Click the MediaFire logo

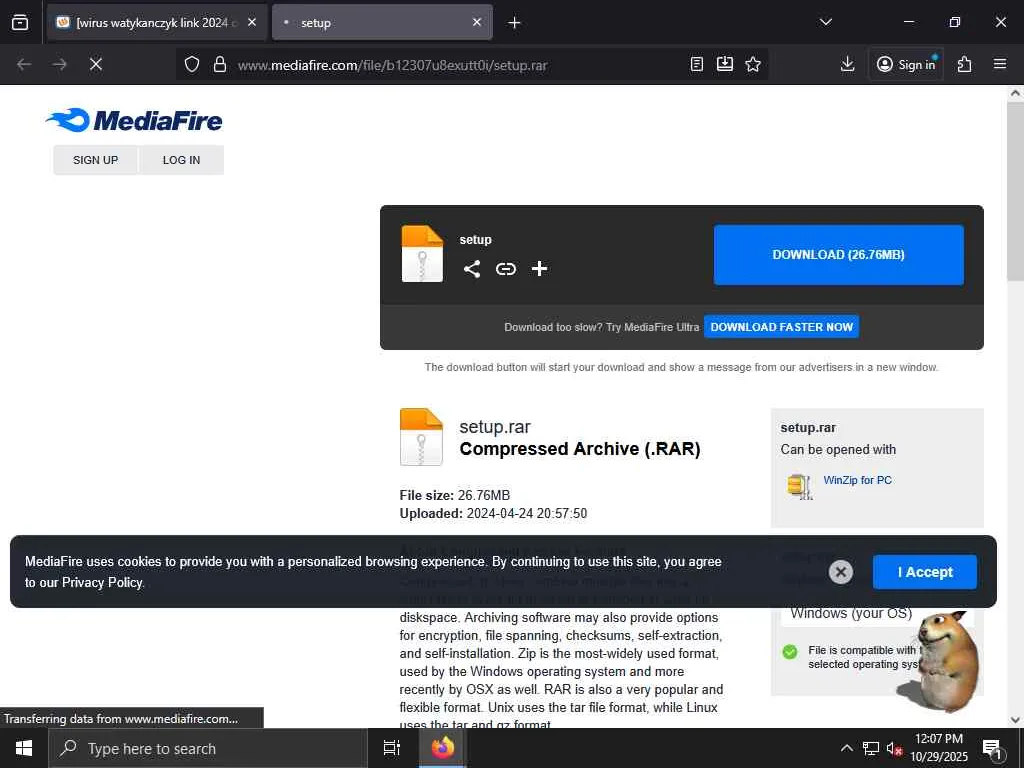pos(134,120)
